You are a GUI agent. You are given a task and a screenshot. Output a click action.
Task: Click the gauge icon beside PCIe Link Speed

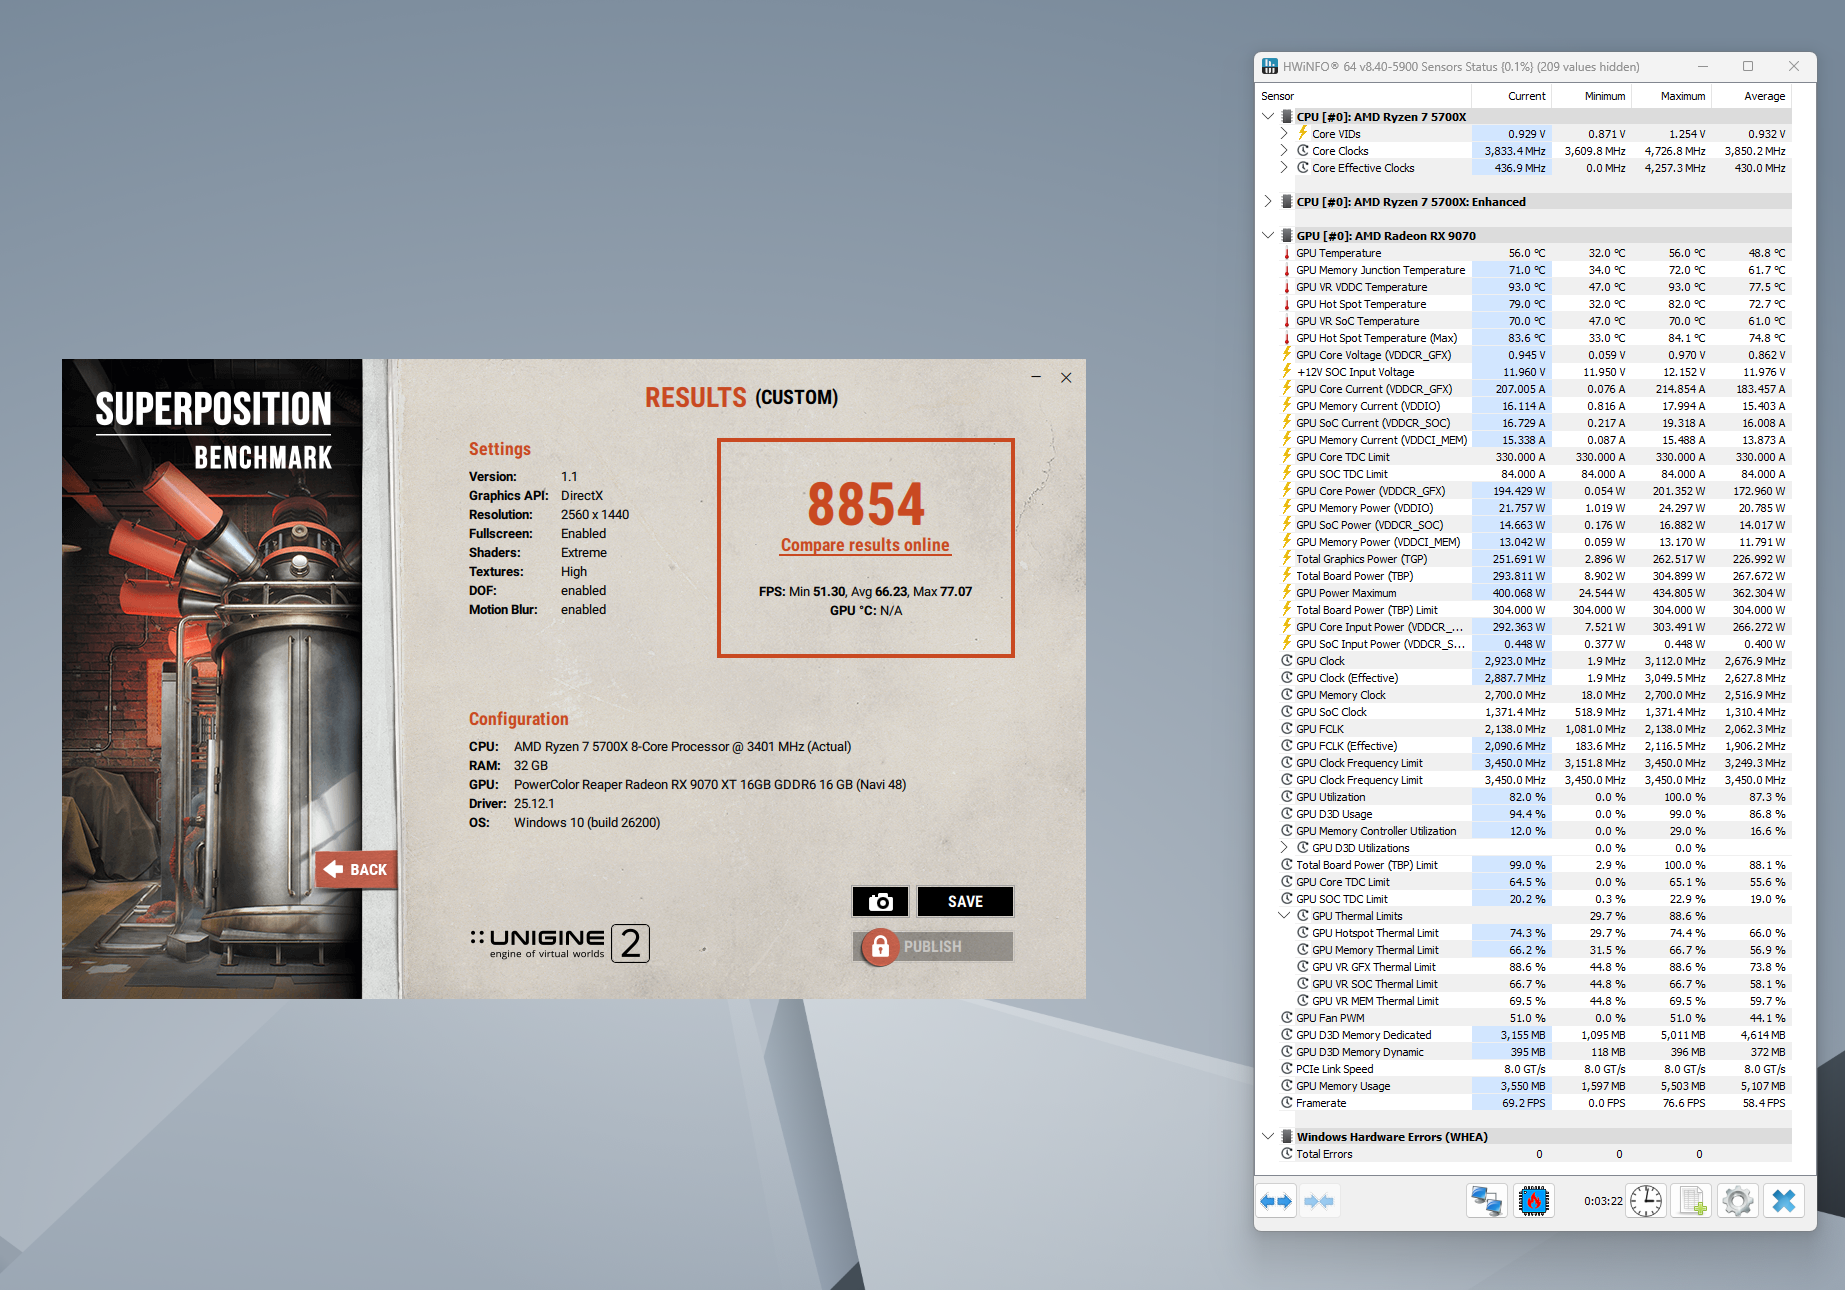pyautogui.click(x=1287, y=1069)
